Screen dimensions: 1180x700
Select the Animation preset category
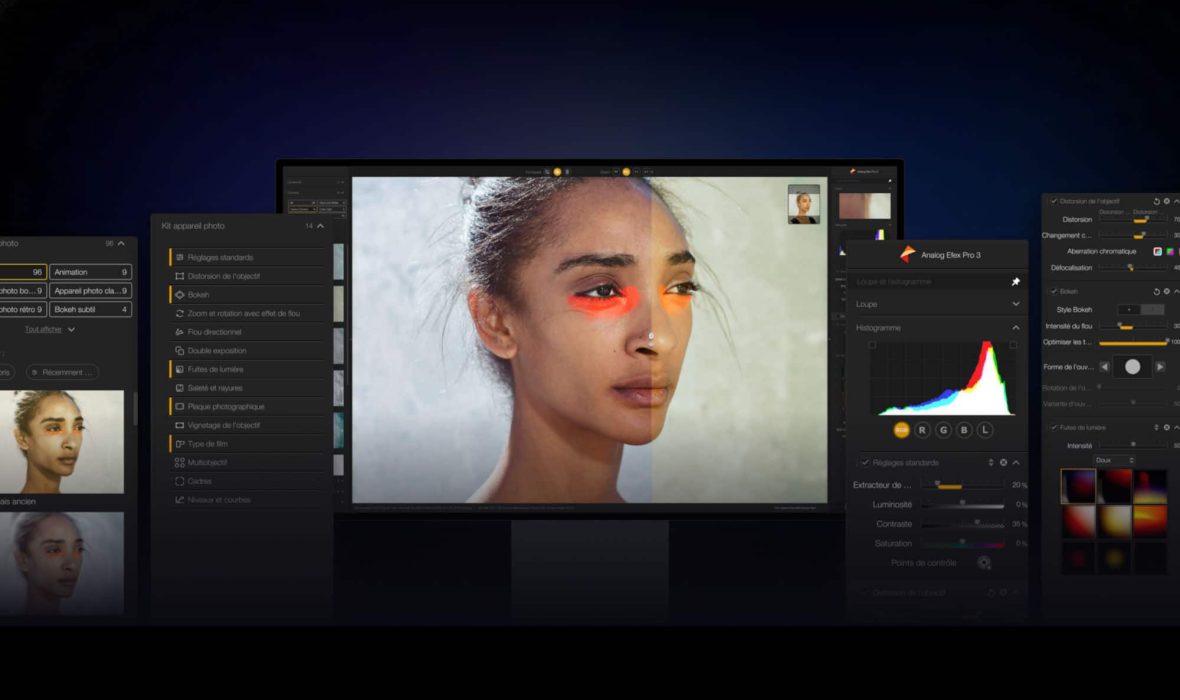click(x=90, y=272)
